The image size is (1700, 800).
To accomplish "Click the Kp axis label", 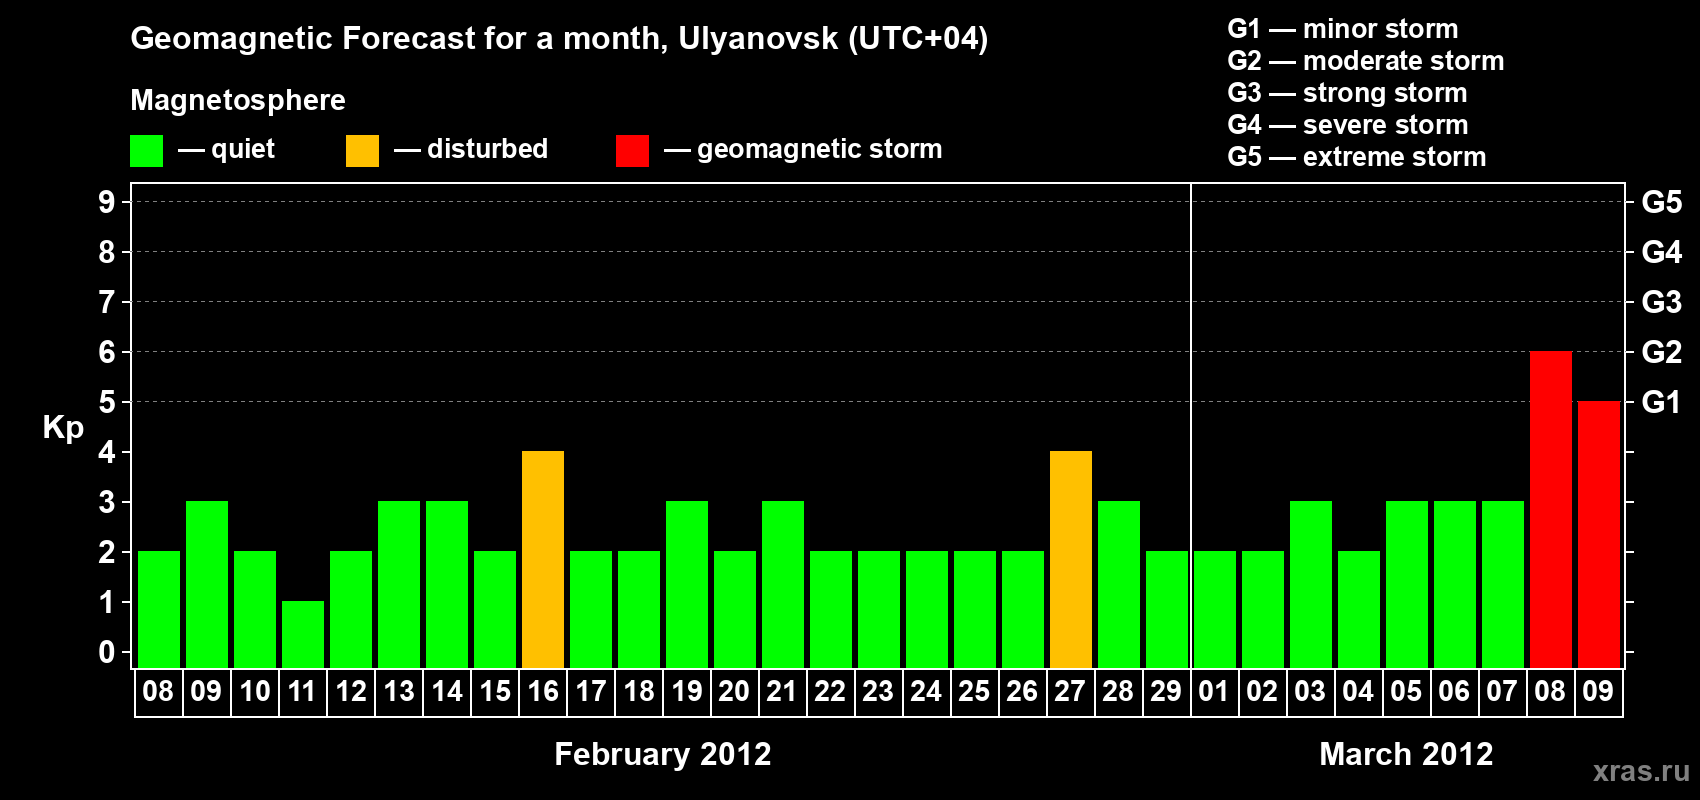I will pyautogui.click(x=63, y=428).
